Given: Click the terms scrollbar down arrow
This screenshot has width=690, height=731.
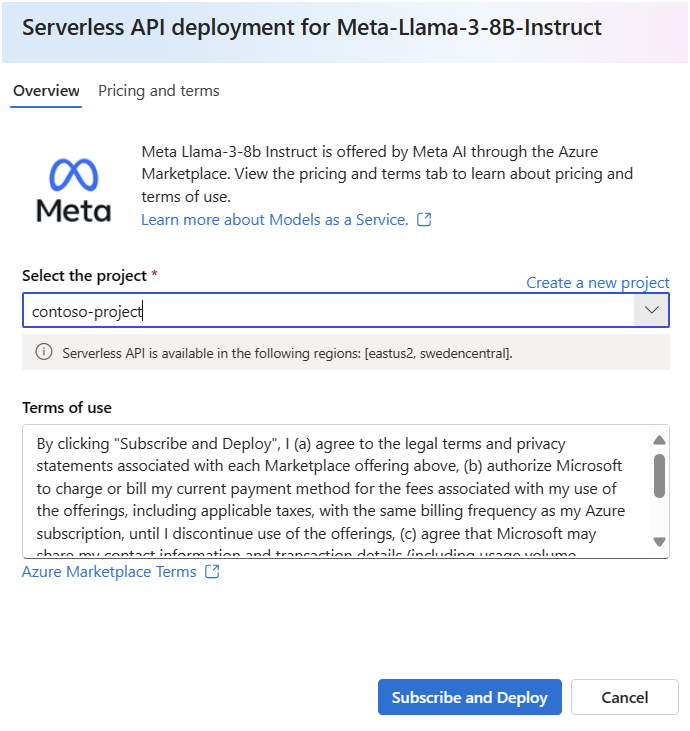Looking at the screenshot, I should point(659,542).
